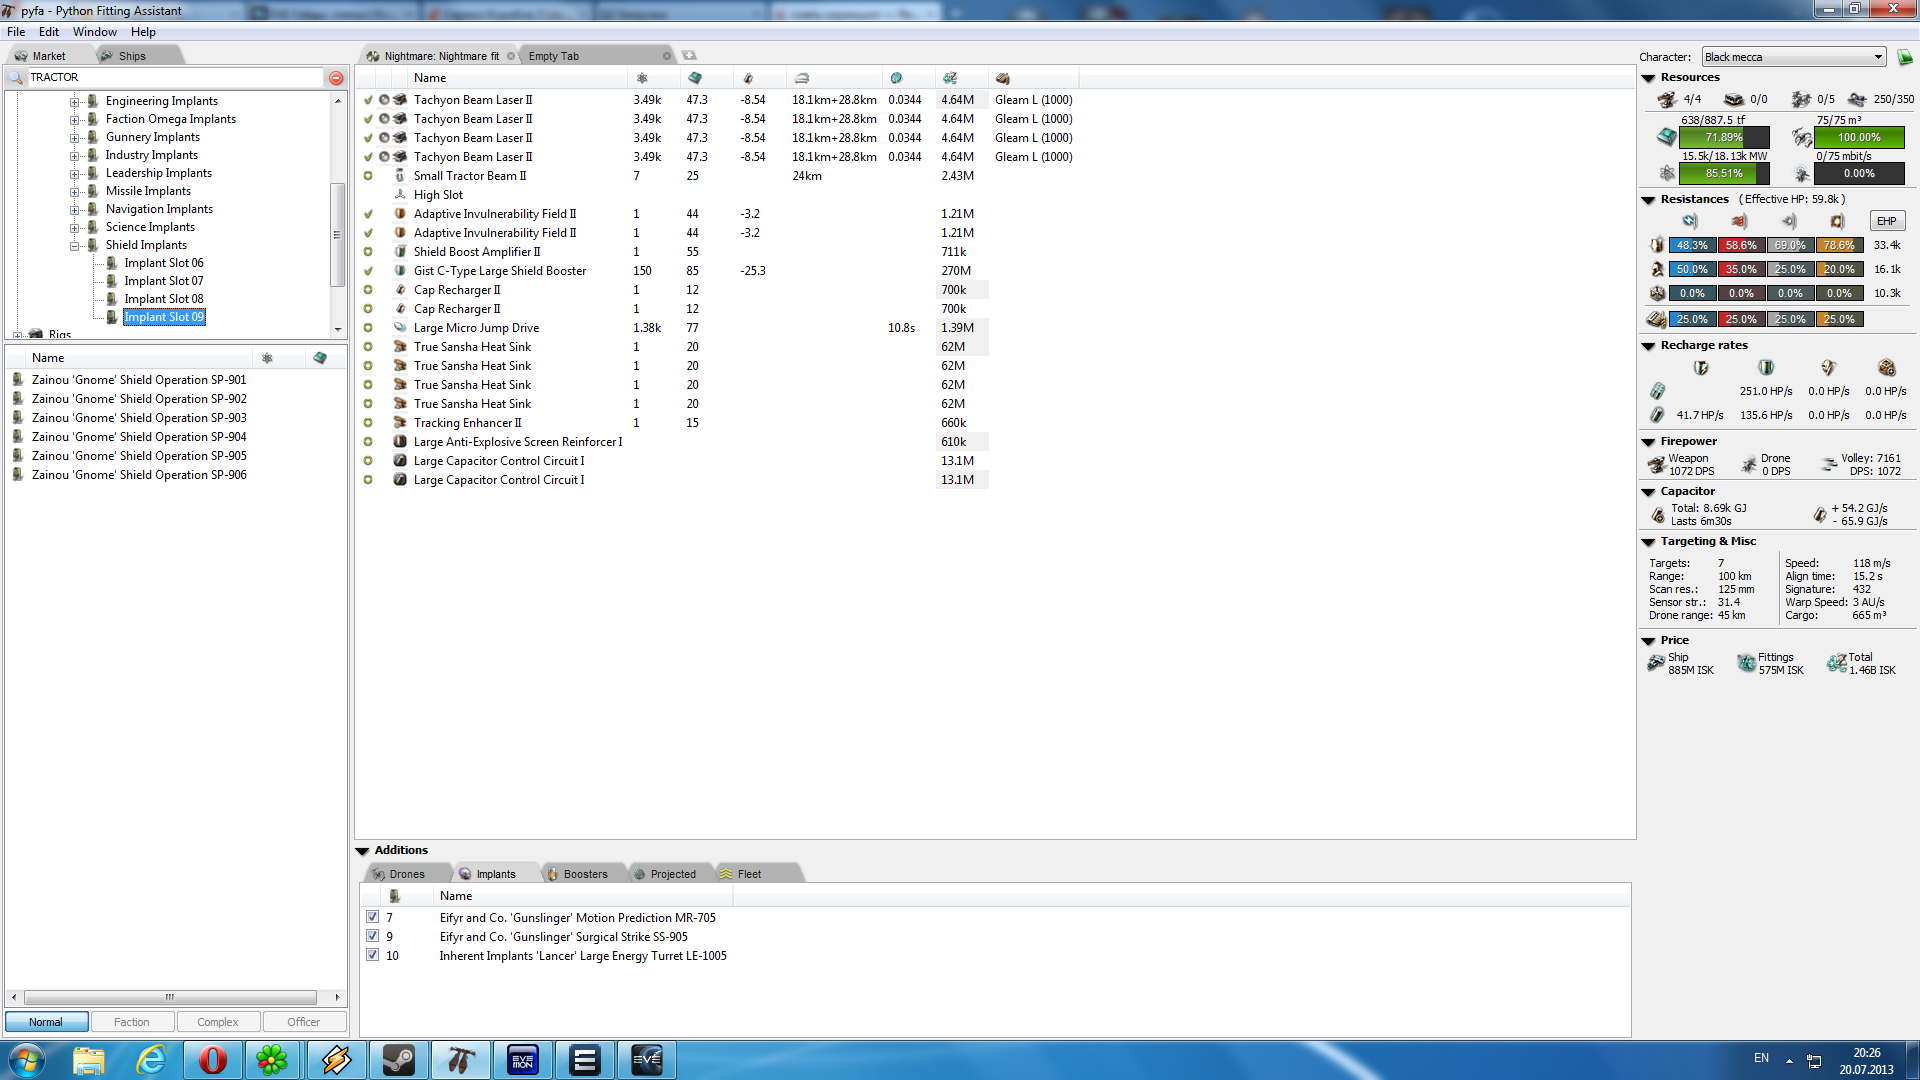Switch to the Boosters tab
The image size is (1920, 1080).
(x=584, y=874)
